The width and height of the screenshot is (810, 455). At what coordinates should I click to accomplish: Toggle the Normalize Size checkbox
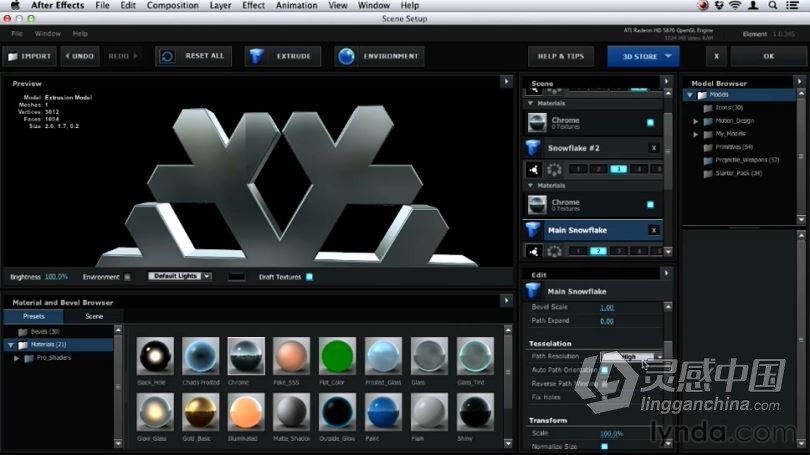pos(603,446)
